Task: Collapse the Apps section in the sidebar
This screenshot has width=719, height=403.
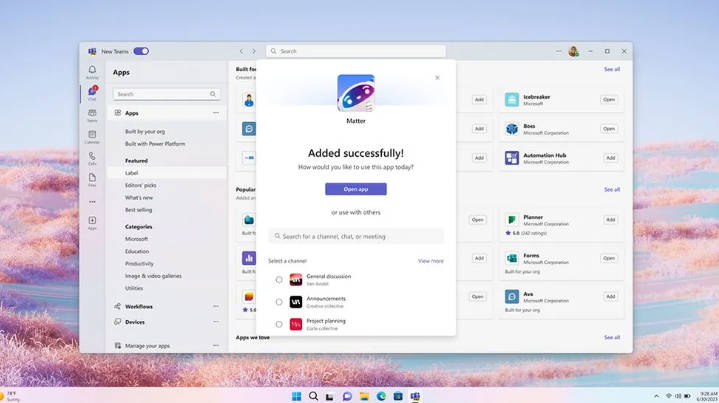Action: pyautogui.click(x=216, y=113)
